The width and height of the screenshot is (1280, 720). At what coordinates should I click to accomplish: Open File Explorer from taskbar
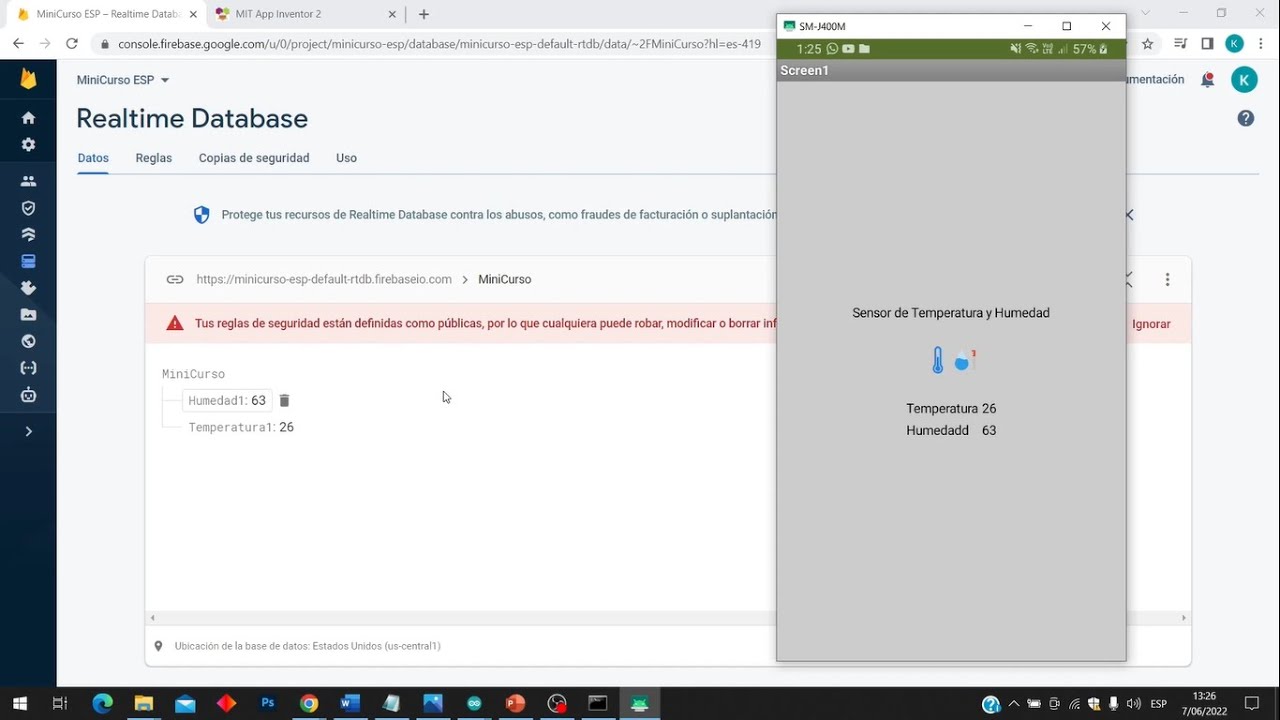point(144,704)
